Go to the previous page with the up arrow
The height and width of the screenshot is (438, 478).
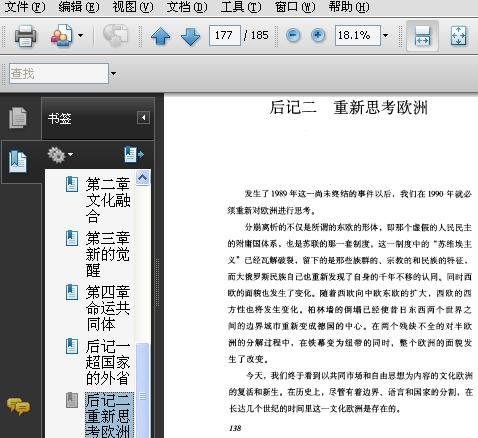pos(161,36)
